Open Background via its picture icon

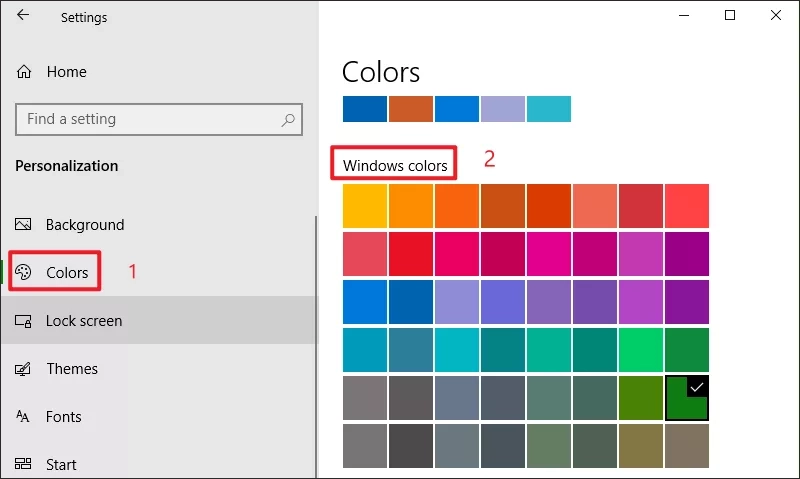click(23, 224)
